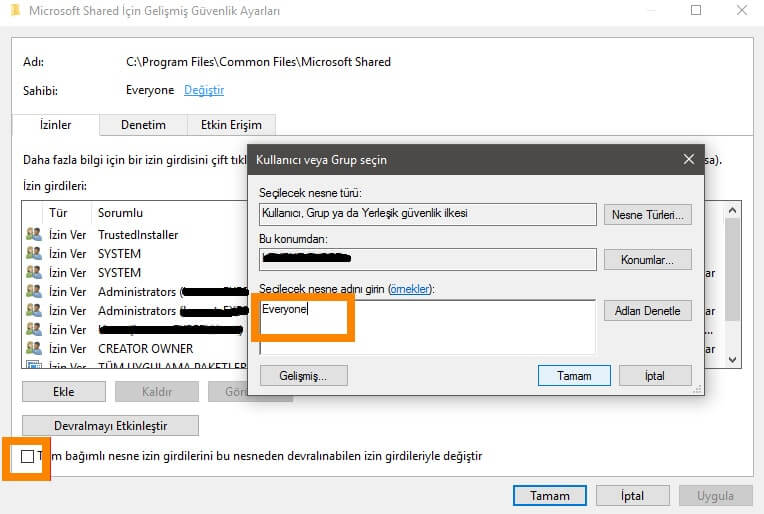Open the Etkin Erişim tab
764x514 pixels.
(231, 125)
